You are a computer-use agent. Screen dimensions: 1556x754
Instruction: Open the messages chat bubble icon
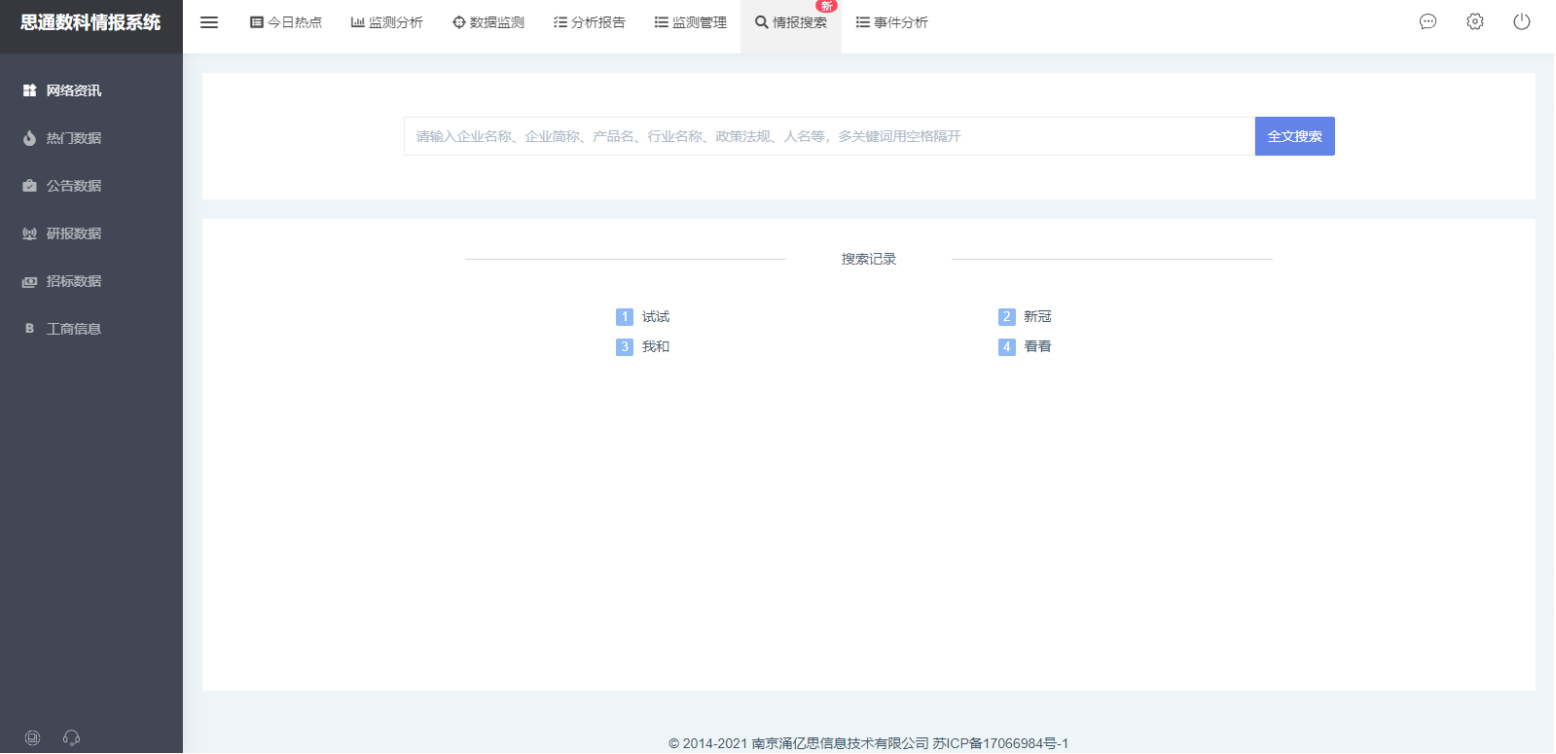coord(1428,22)
